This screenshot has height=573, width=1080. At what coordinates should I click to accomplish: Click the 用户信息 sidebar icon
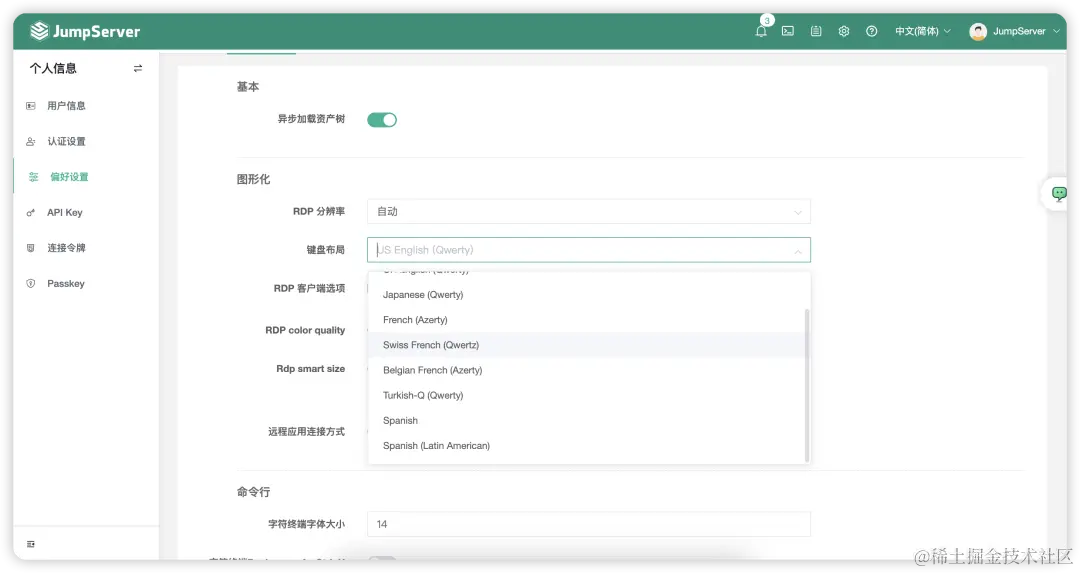pyautogui.click(x=30, y=105)
